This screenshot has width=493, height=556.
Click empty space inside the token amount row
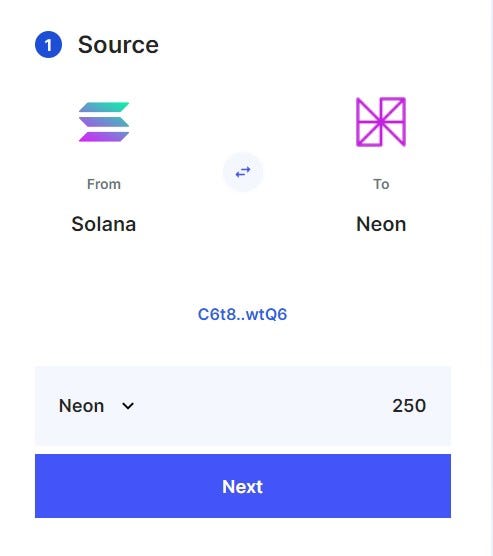coord(262,406)
